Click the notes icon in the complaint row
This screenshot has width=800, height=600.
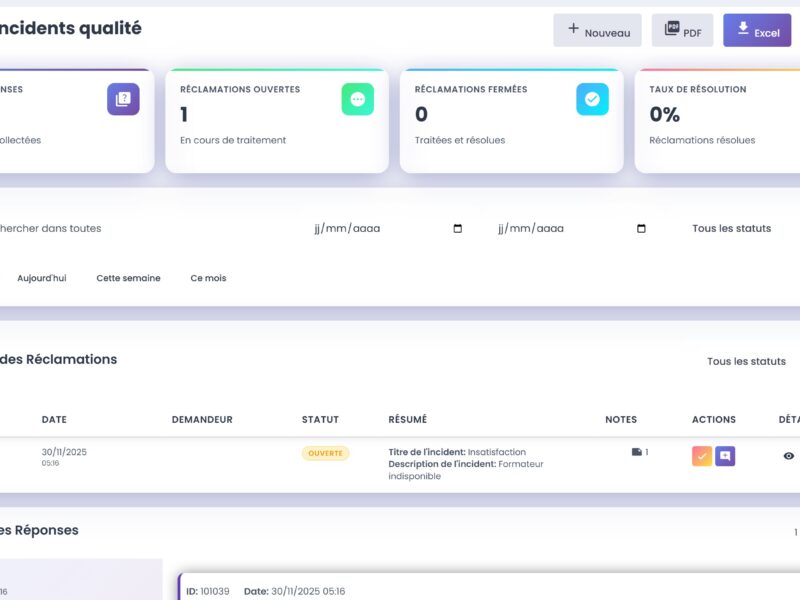[x=637, y=452]
